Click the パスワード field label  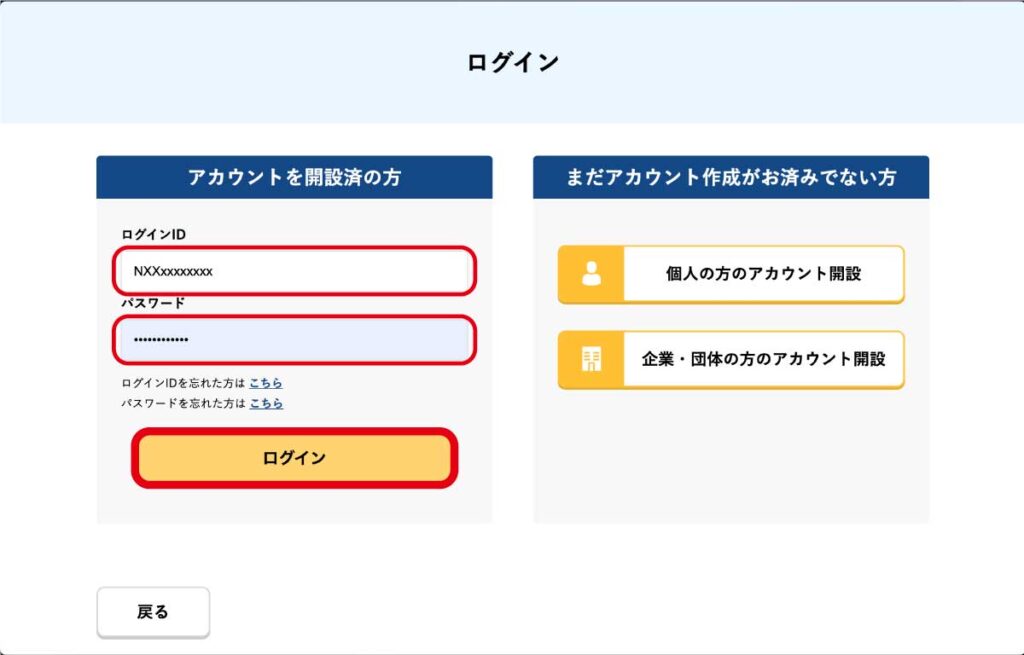pos(153,303)
